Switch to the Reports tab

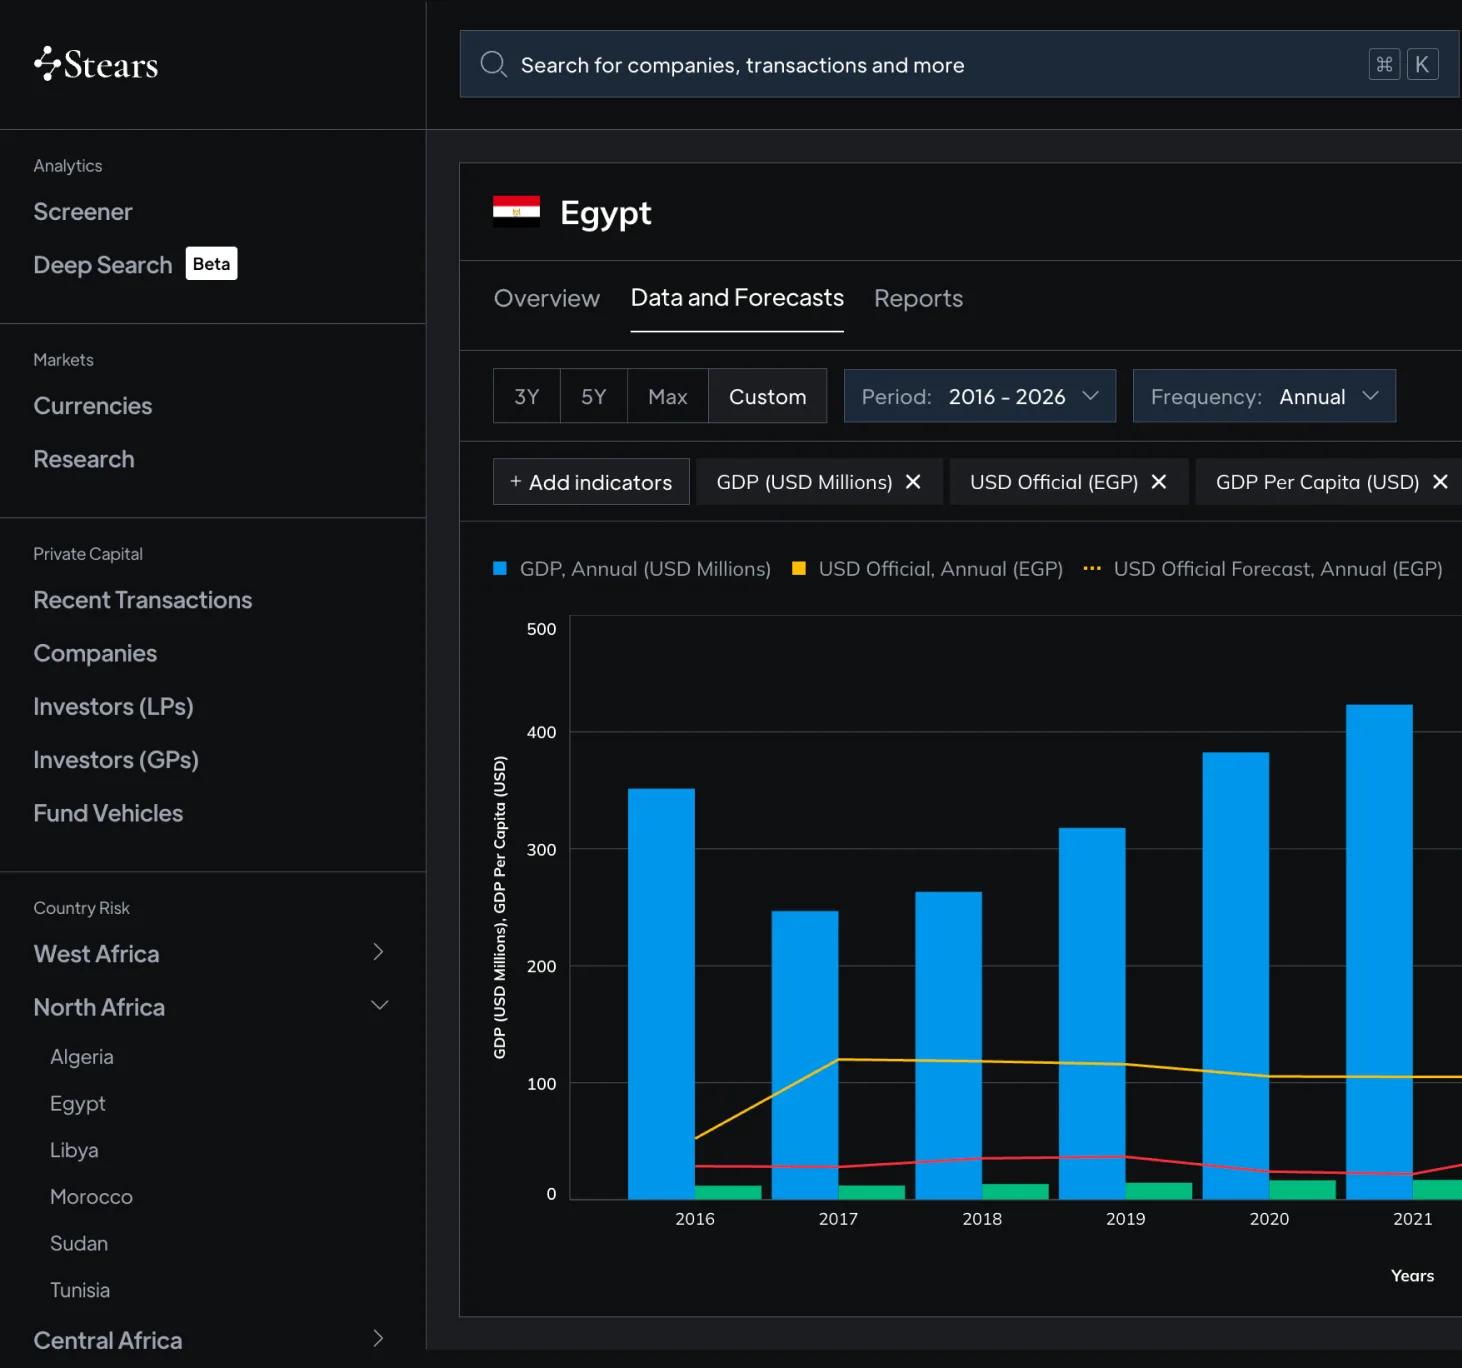point(918,298)
